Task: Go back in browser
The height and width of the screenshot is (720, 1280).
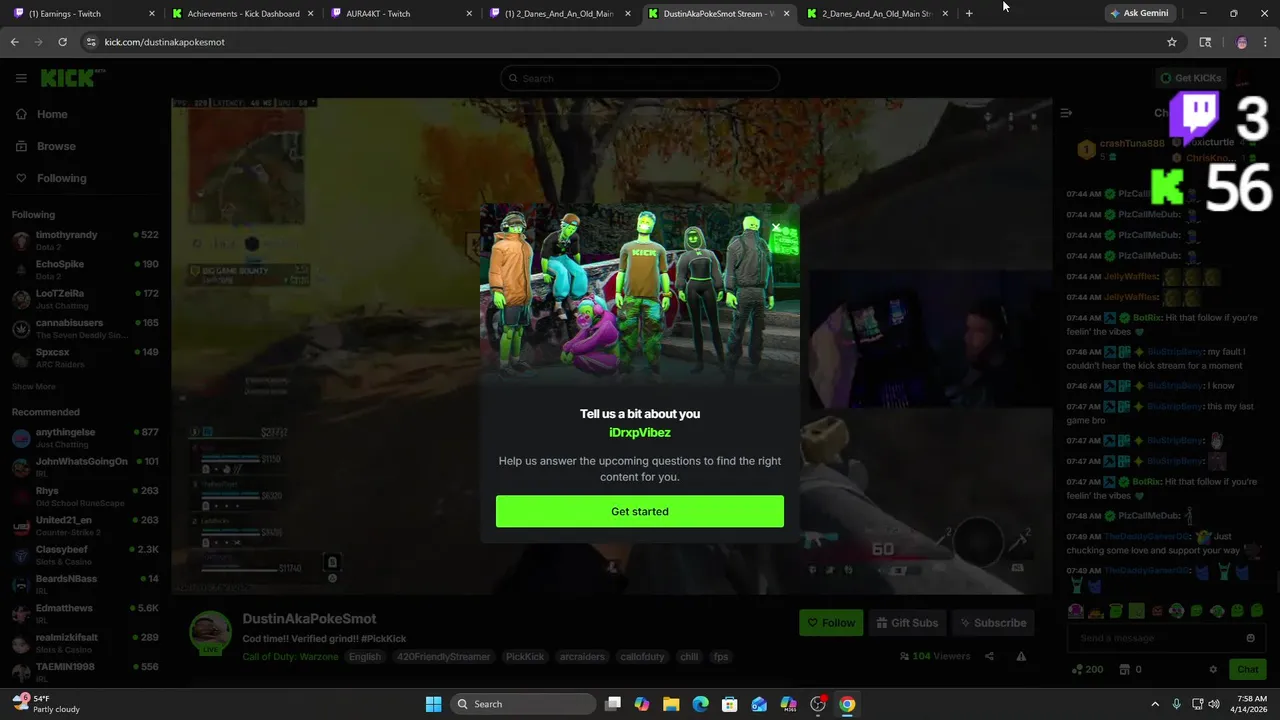Action: click(x=14, y=42)
